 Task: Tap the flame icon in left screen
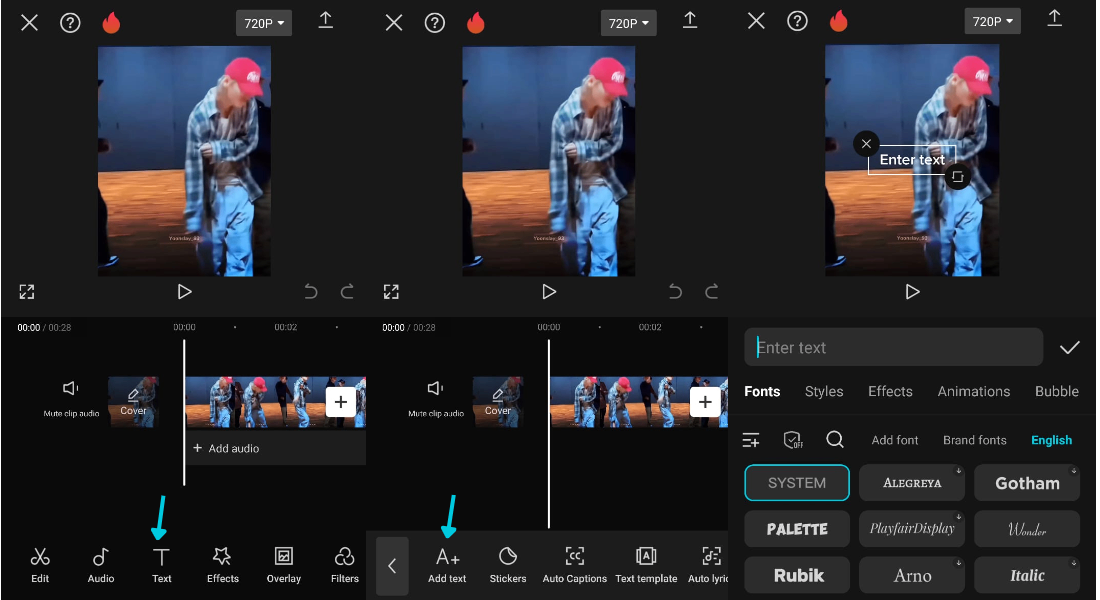click(x=112, y=22)
